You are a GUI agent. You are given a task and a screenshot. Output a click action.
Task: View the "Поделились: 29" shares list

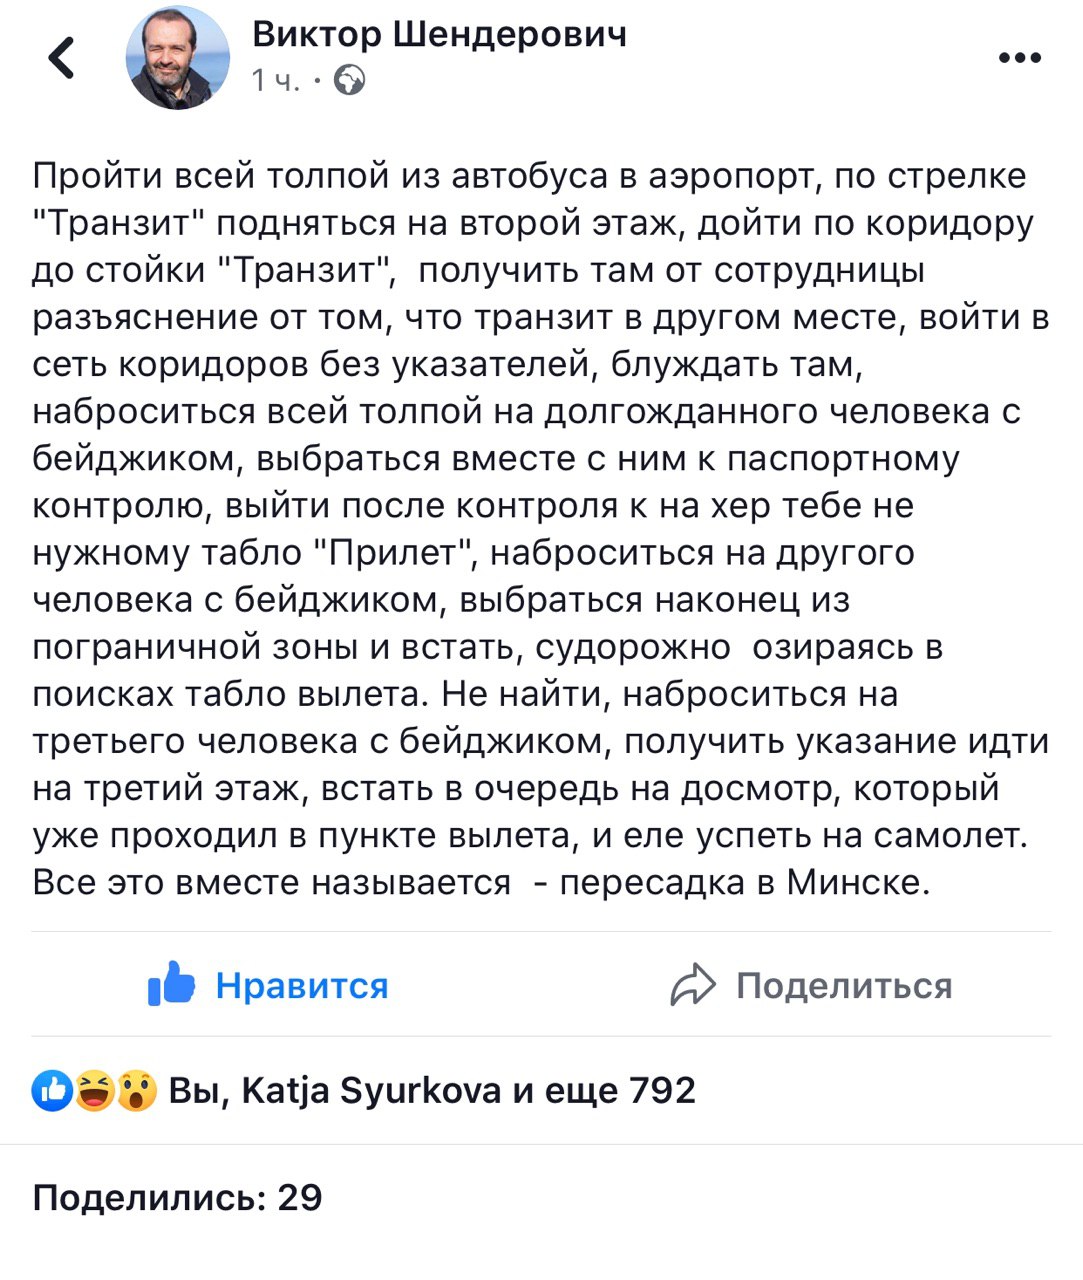177,1197
